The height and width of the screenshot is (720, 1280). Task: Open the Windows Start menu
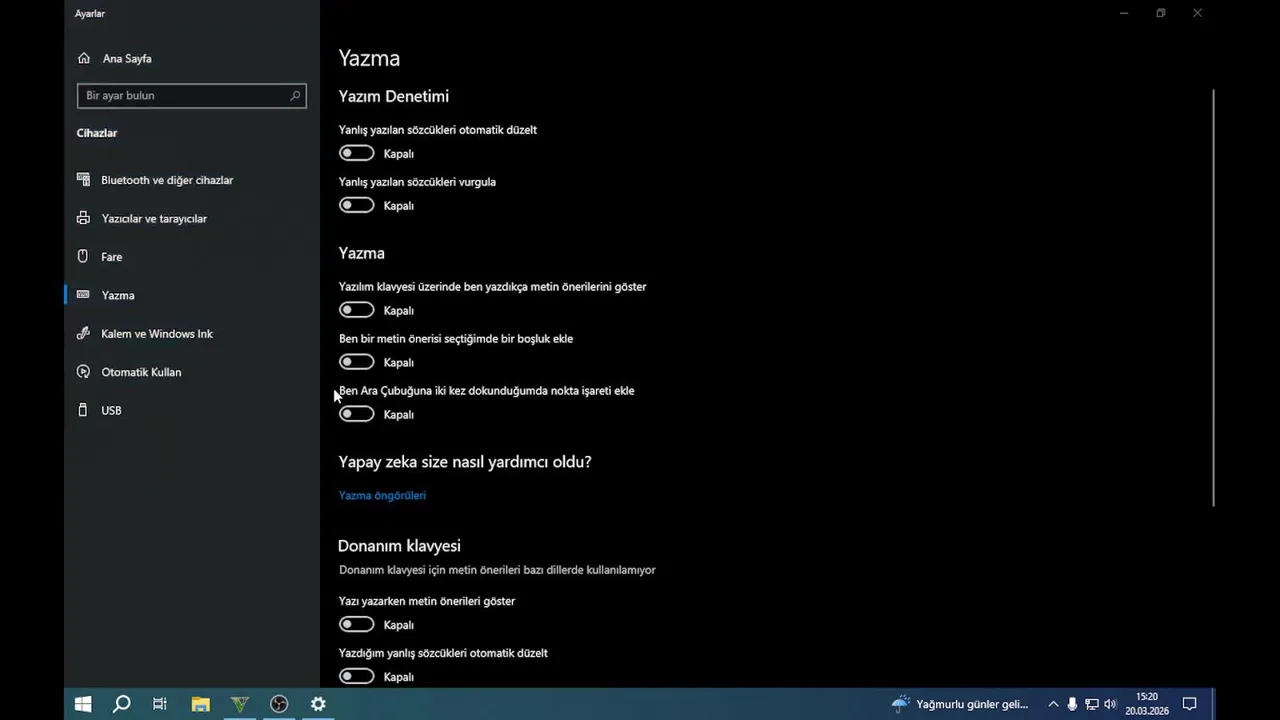pos(83,704)
